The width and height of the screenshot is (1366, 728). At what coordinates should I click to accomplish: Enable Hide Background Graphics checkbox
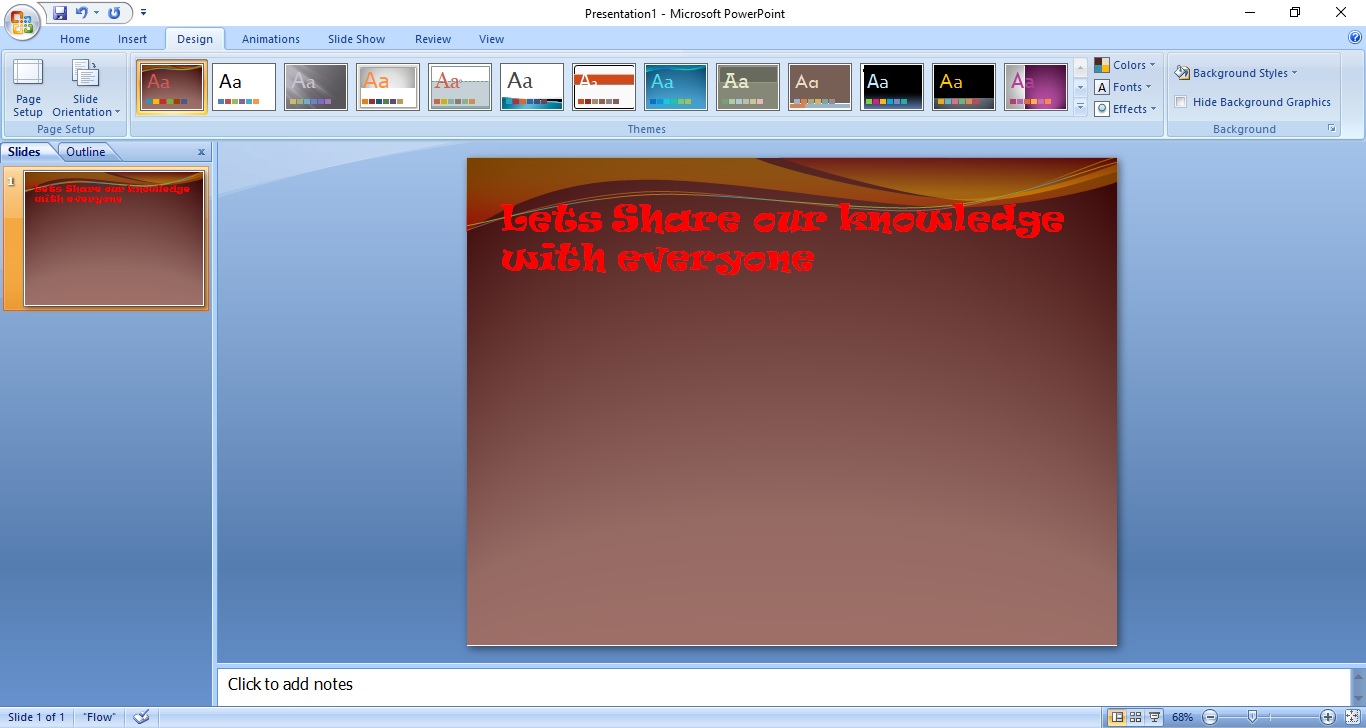[1181, 102]
